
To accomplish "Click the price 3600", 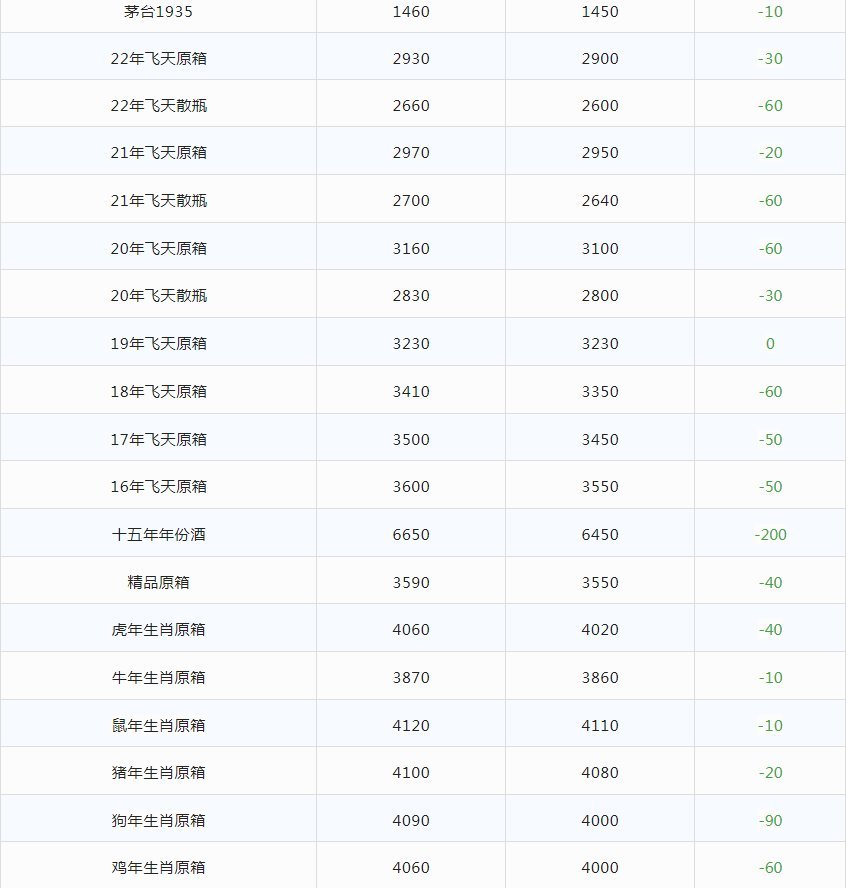I will coord(411,487).
